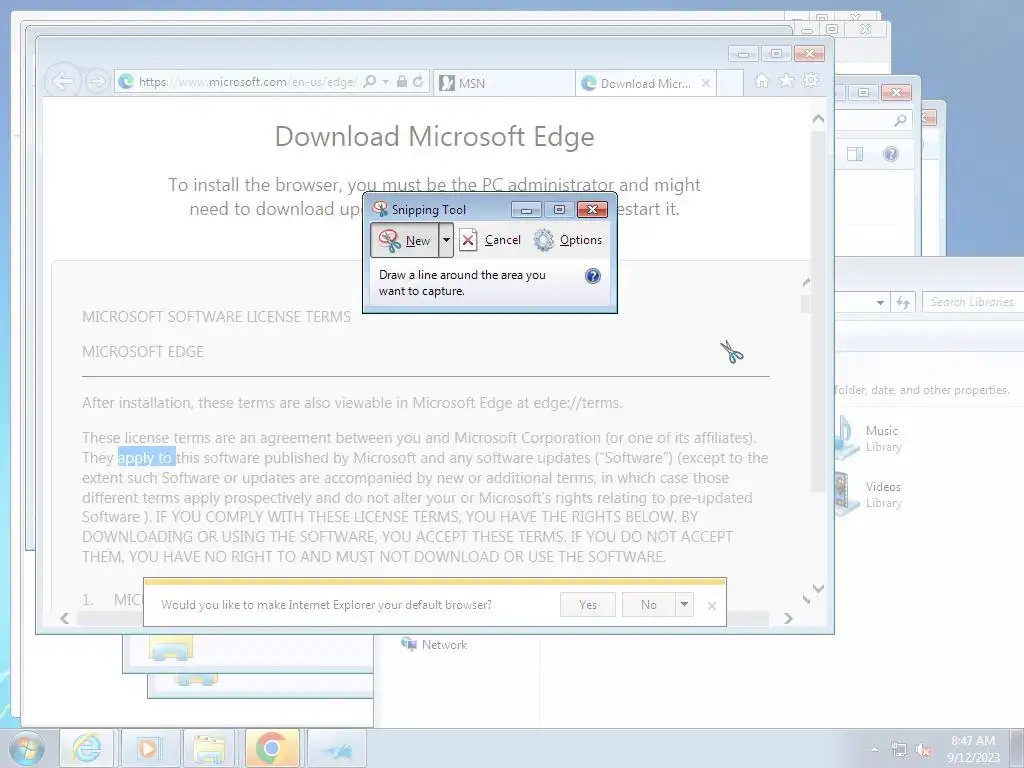
Task: Click the highlighted 'apply to' text
Action: pyautogui.click(x=145, y=458)
